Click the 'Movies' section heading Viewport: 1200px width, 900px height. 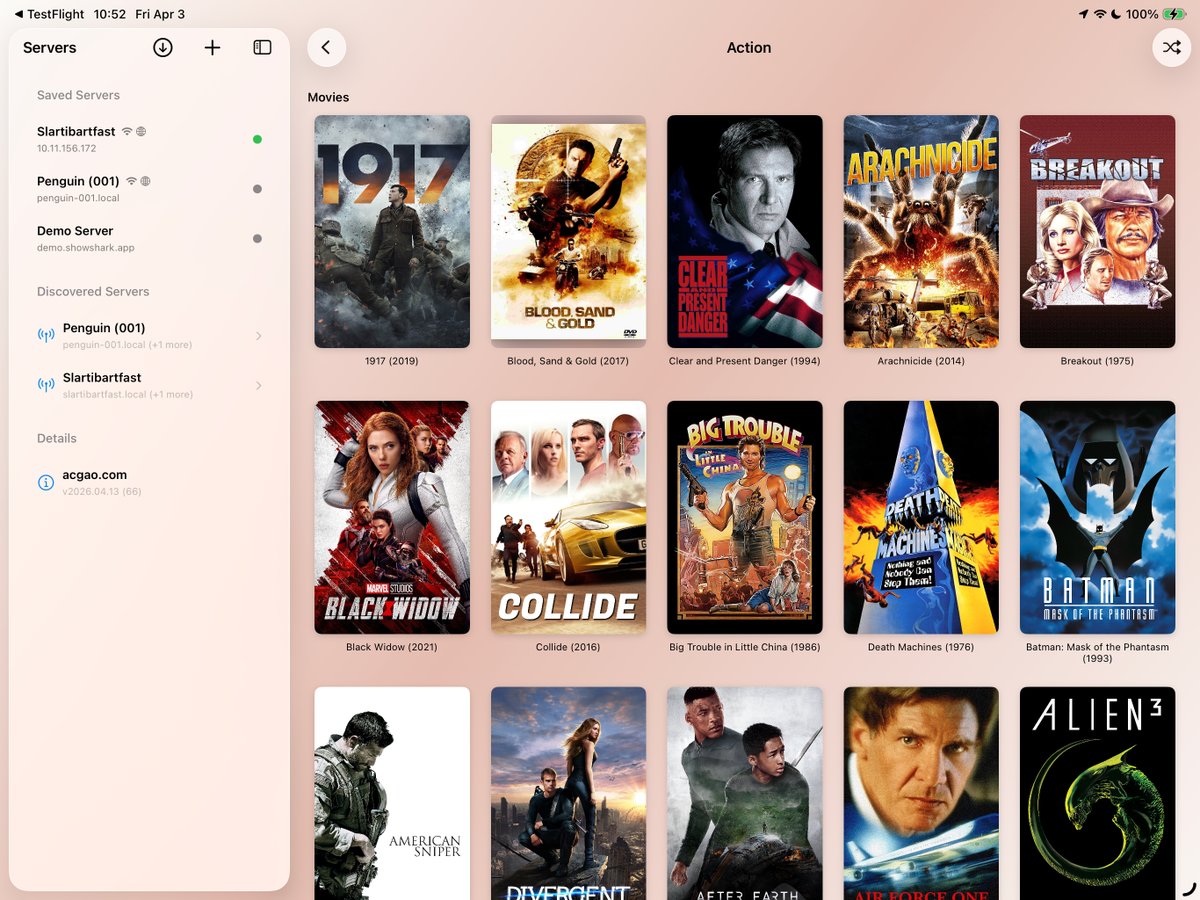tap(328, 97)
